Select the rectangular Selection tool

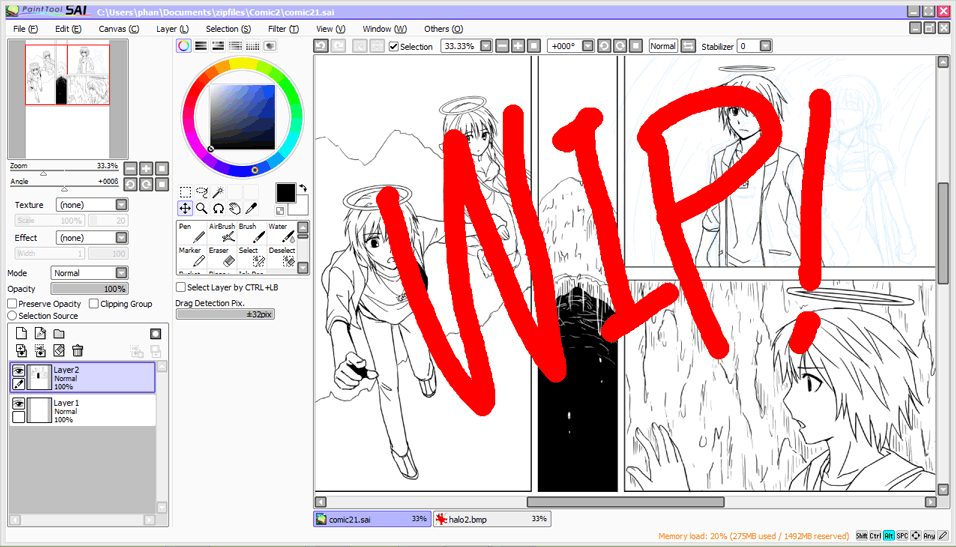185,193
